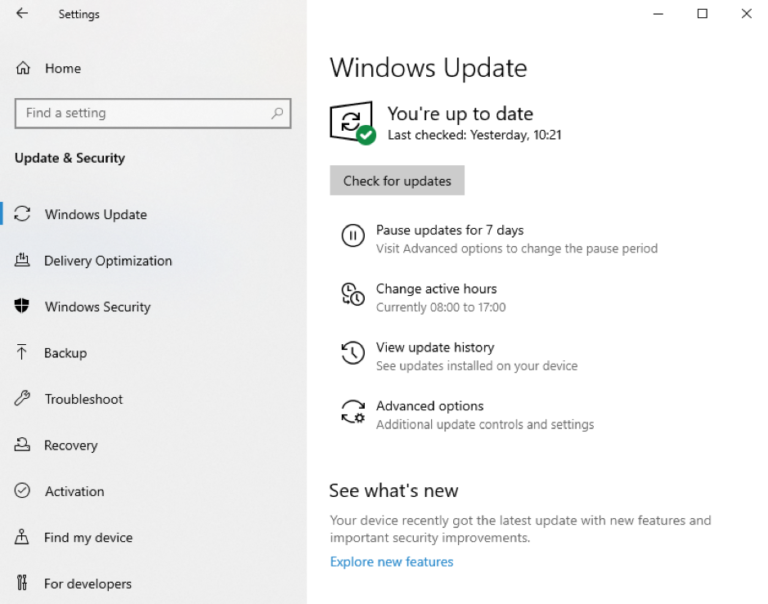
Task: Open the Home settings page
Action: click(63, 68)
